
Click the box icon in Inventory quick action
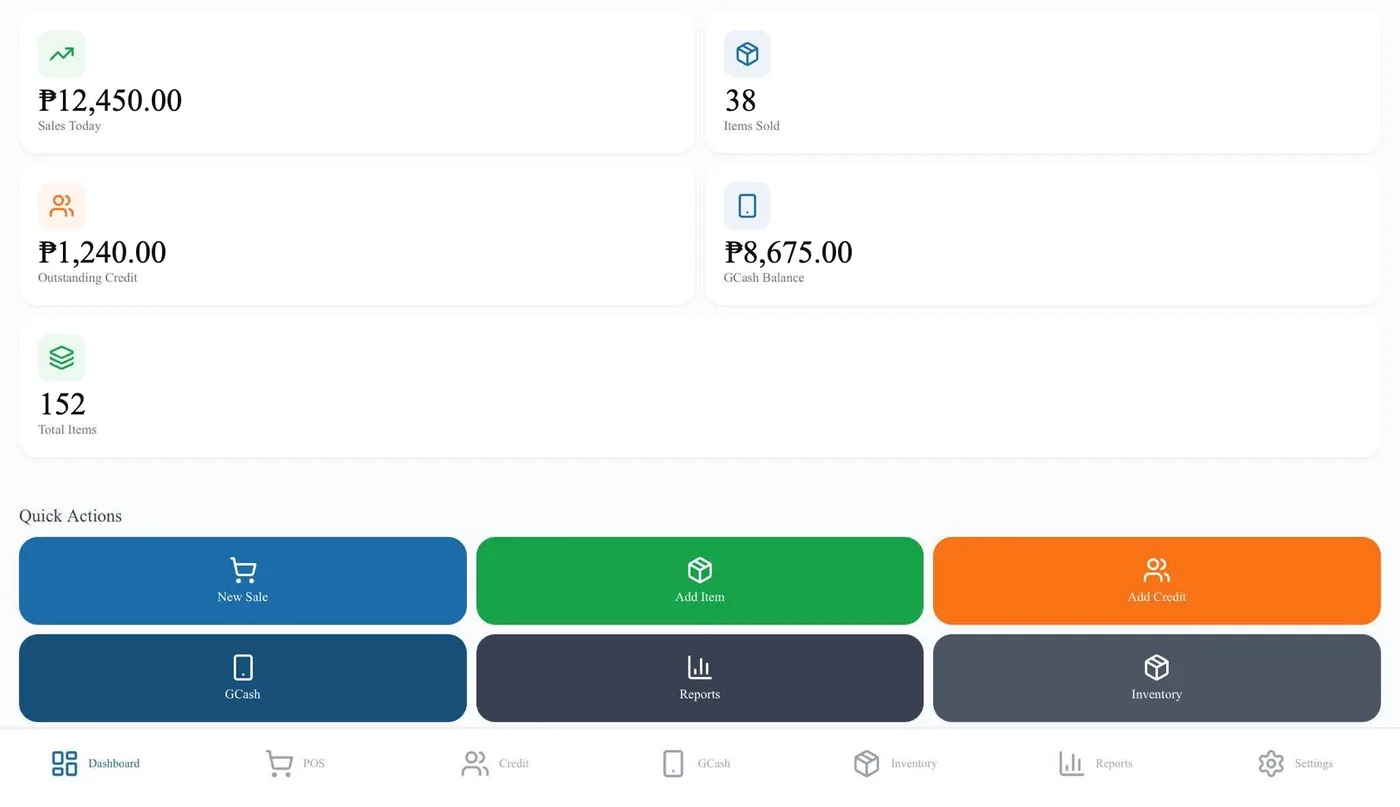pyautogui.click(x=1157, y=667)
